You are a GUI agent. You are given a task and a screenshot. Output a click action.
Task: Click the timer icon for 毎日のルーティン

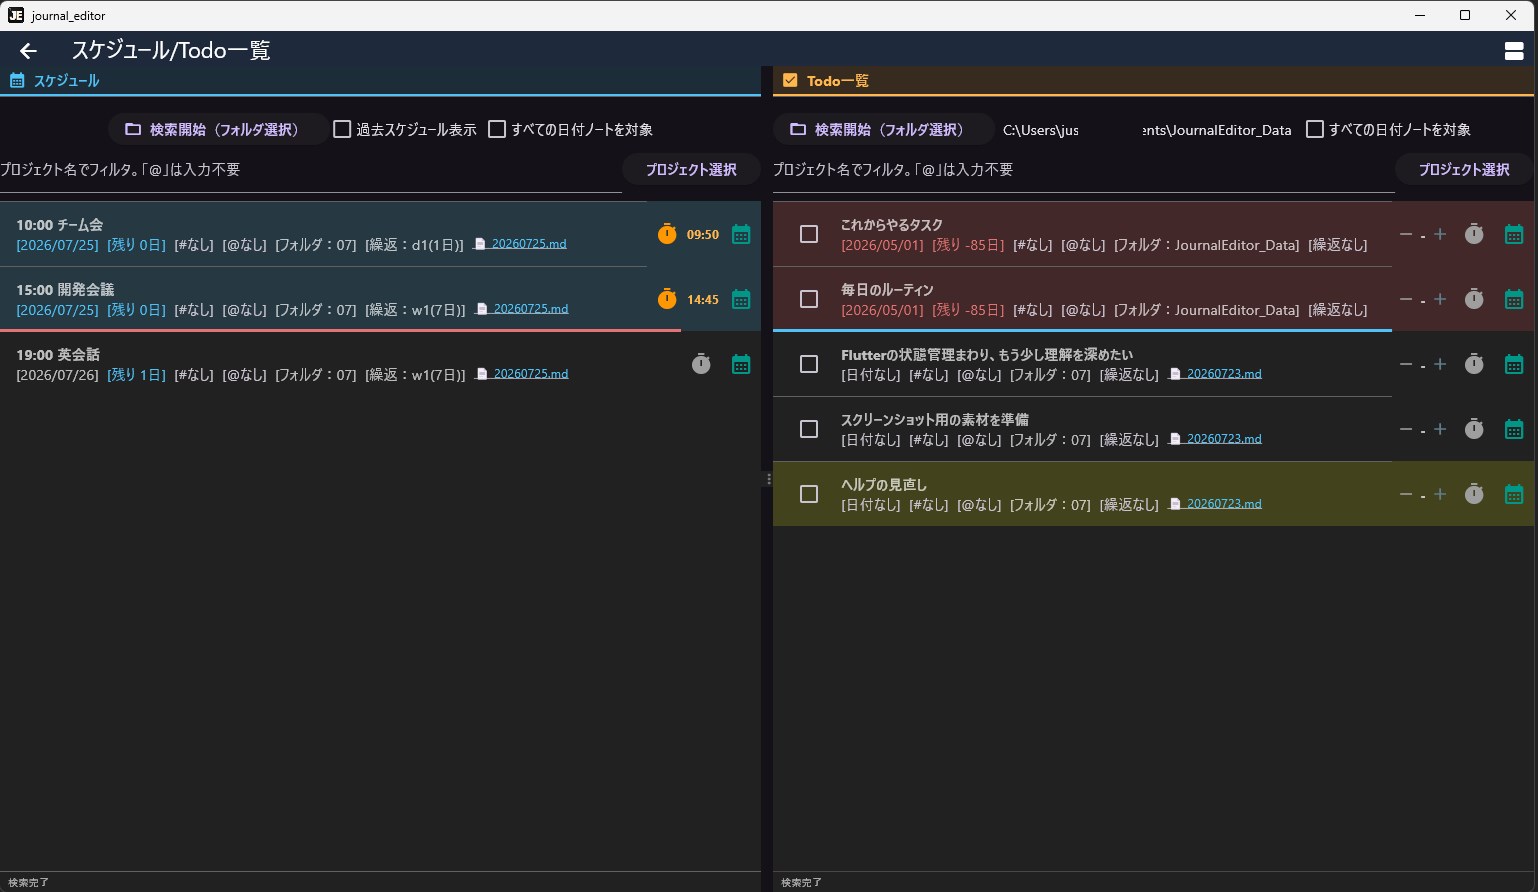pyautogui.click(x=1474, y=299)
